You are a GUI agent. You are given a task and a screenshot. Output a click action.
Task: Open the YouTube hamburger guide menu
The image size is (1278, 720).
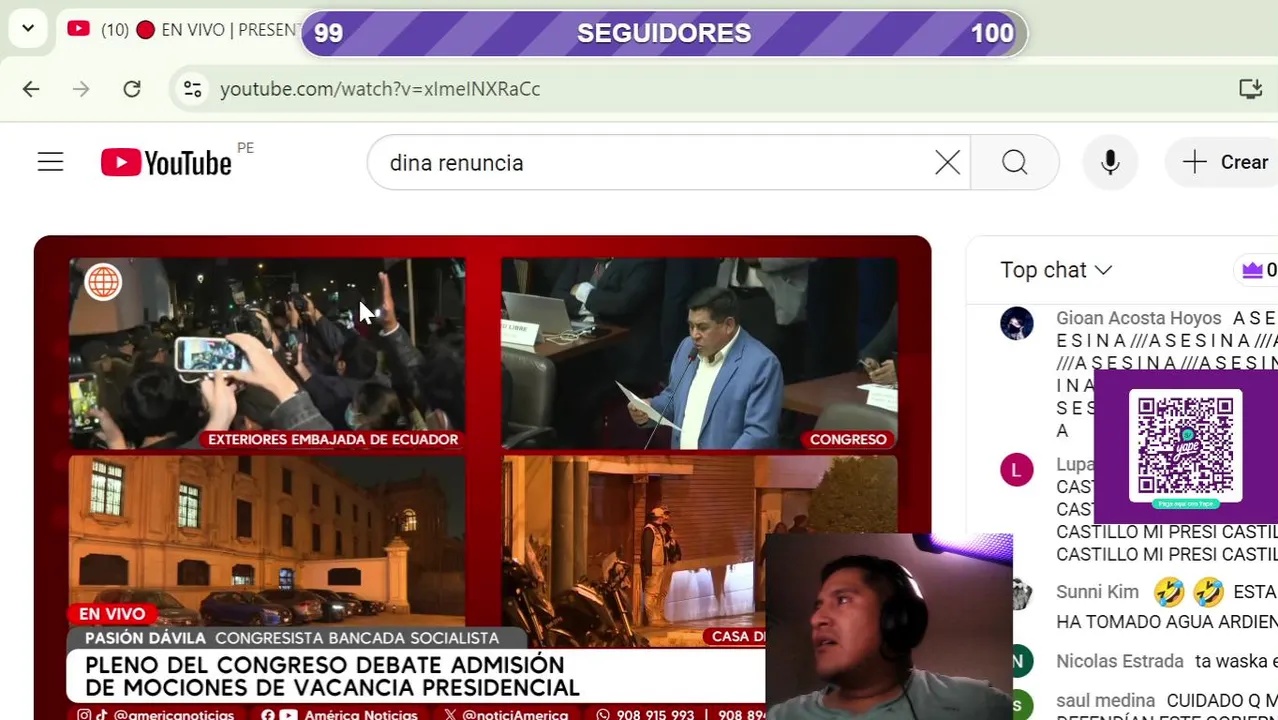click(x=50, y=162)
